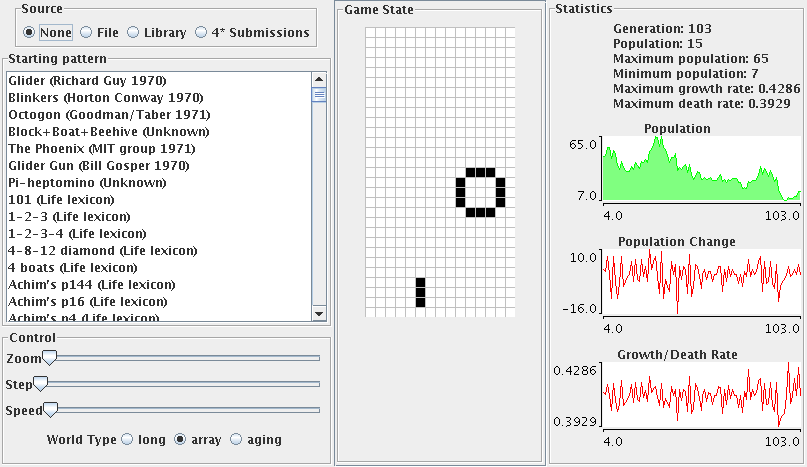This screenshot has height=467, width=807.
Task: Select the None source radio button
Action: 29,32
